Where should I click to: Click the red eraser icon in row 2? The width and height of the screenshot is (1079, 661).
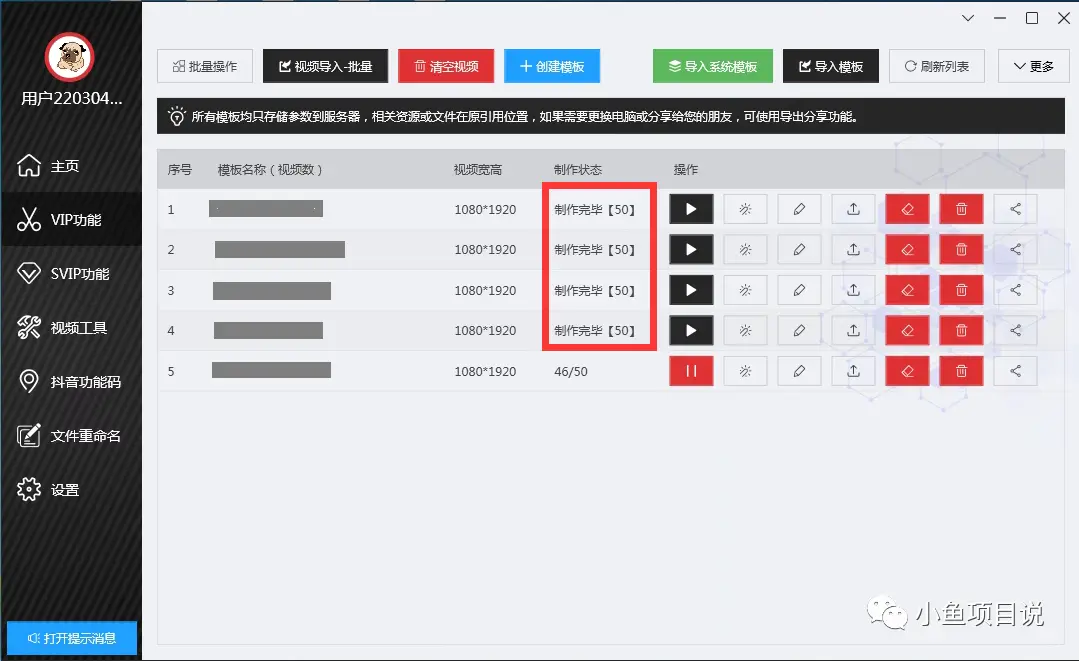coord(908,250)
